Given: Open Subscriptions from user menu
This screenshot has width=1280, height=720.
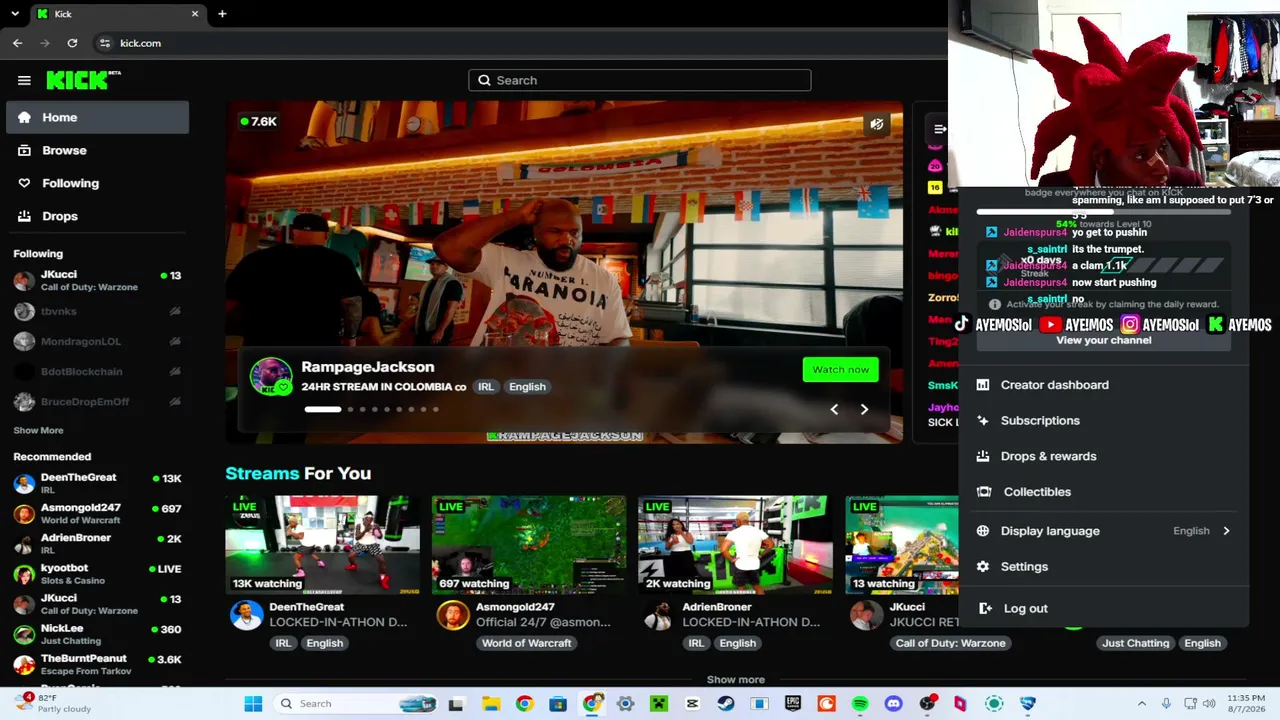Looking at the screenshot, I should click(x=1104, y=421).
